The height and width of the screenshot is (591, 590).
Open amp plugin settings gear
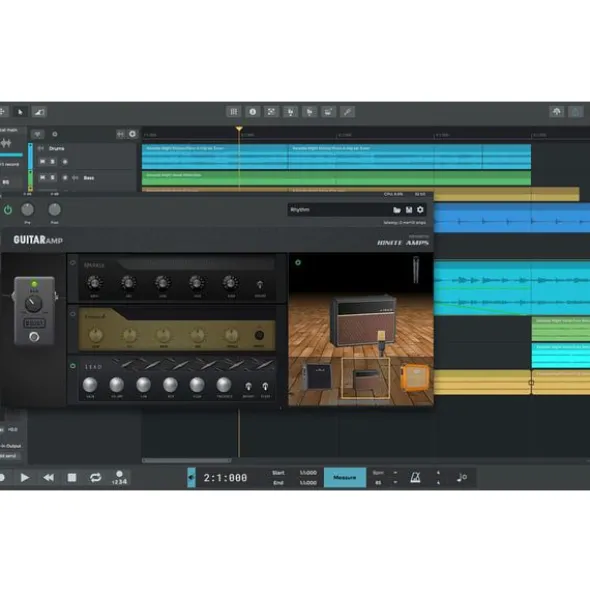[x=420, y=210]
